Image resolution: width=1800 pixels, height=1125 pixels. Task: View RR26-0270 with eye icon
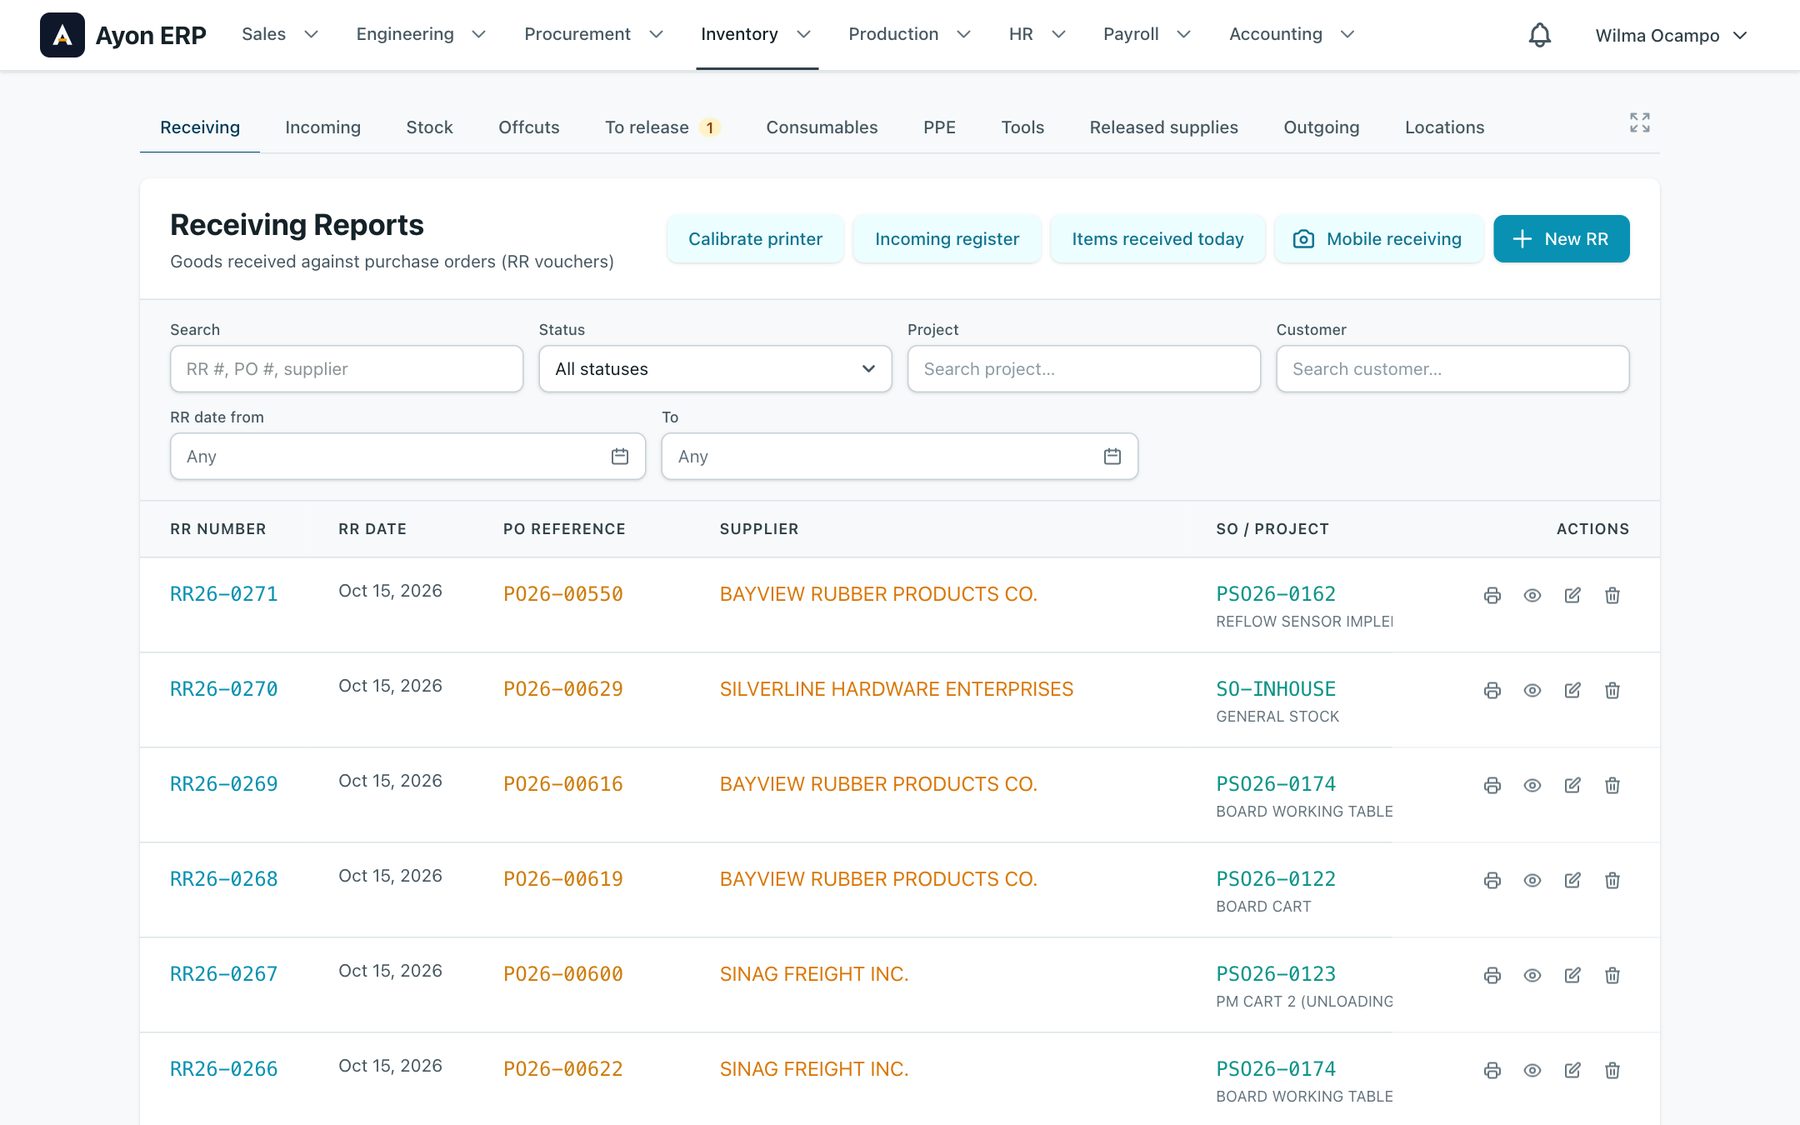[x=1532, y=690]
